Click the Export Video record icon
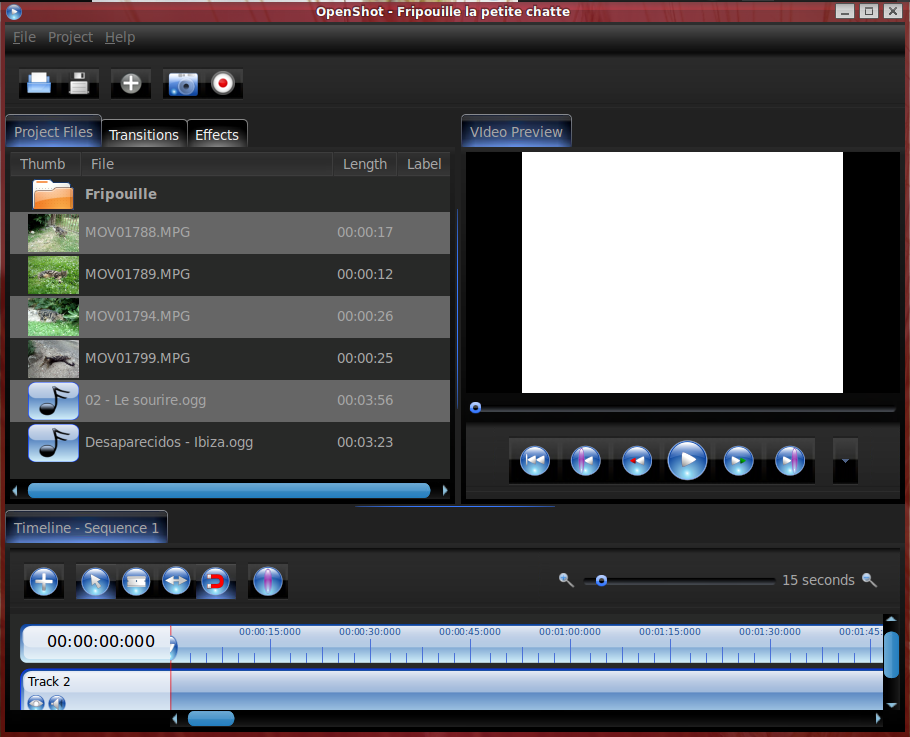Image resolution: width=910 pixels, height=737 pixels. point(223,84)
